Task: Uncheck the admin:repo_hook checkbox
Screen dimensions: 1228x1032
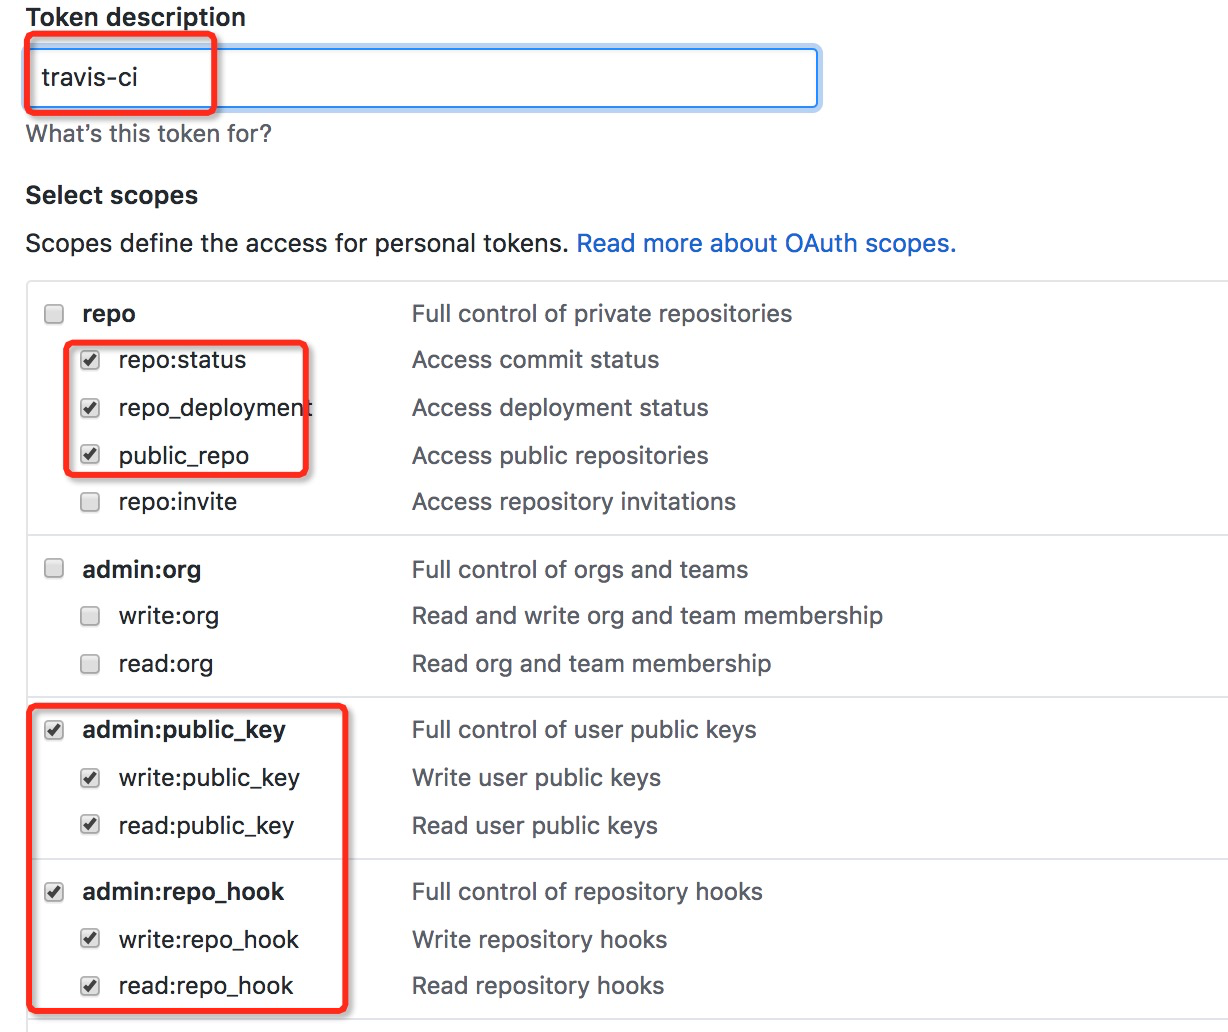Action: [x=54, y=892]
